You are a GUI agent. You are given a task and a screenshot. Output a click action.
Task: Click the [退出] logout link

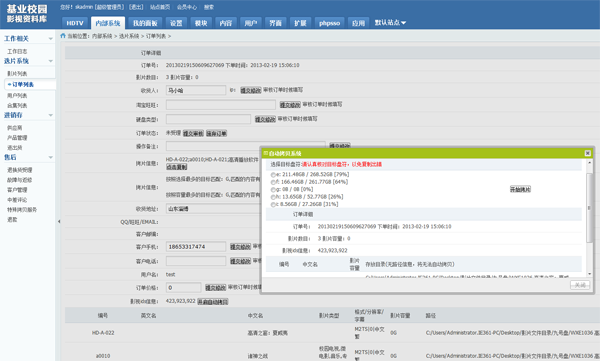[136, 7]
